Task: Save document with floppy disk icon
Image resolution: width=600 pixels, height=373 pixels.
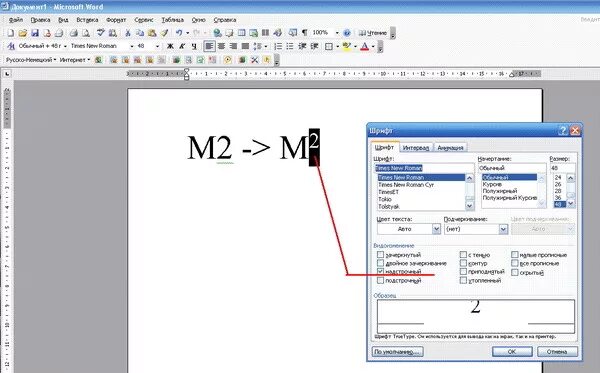Action: 34,33
